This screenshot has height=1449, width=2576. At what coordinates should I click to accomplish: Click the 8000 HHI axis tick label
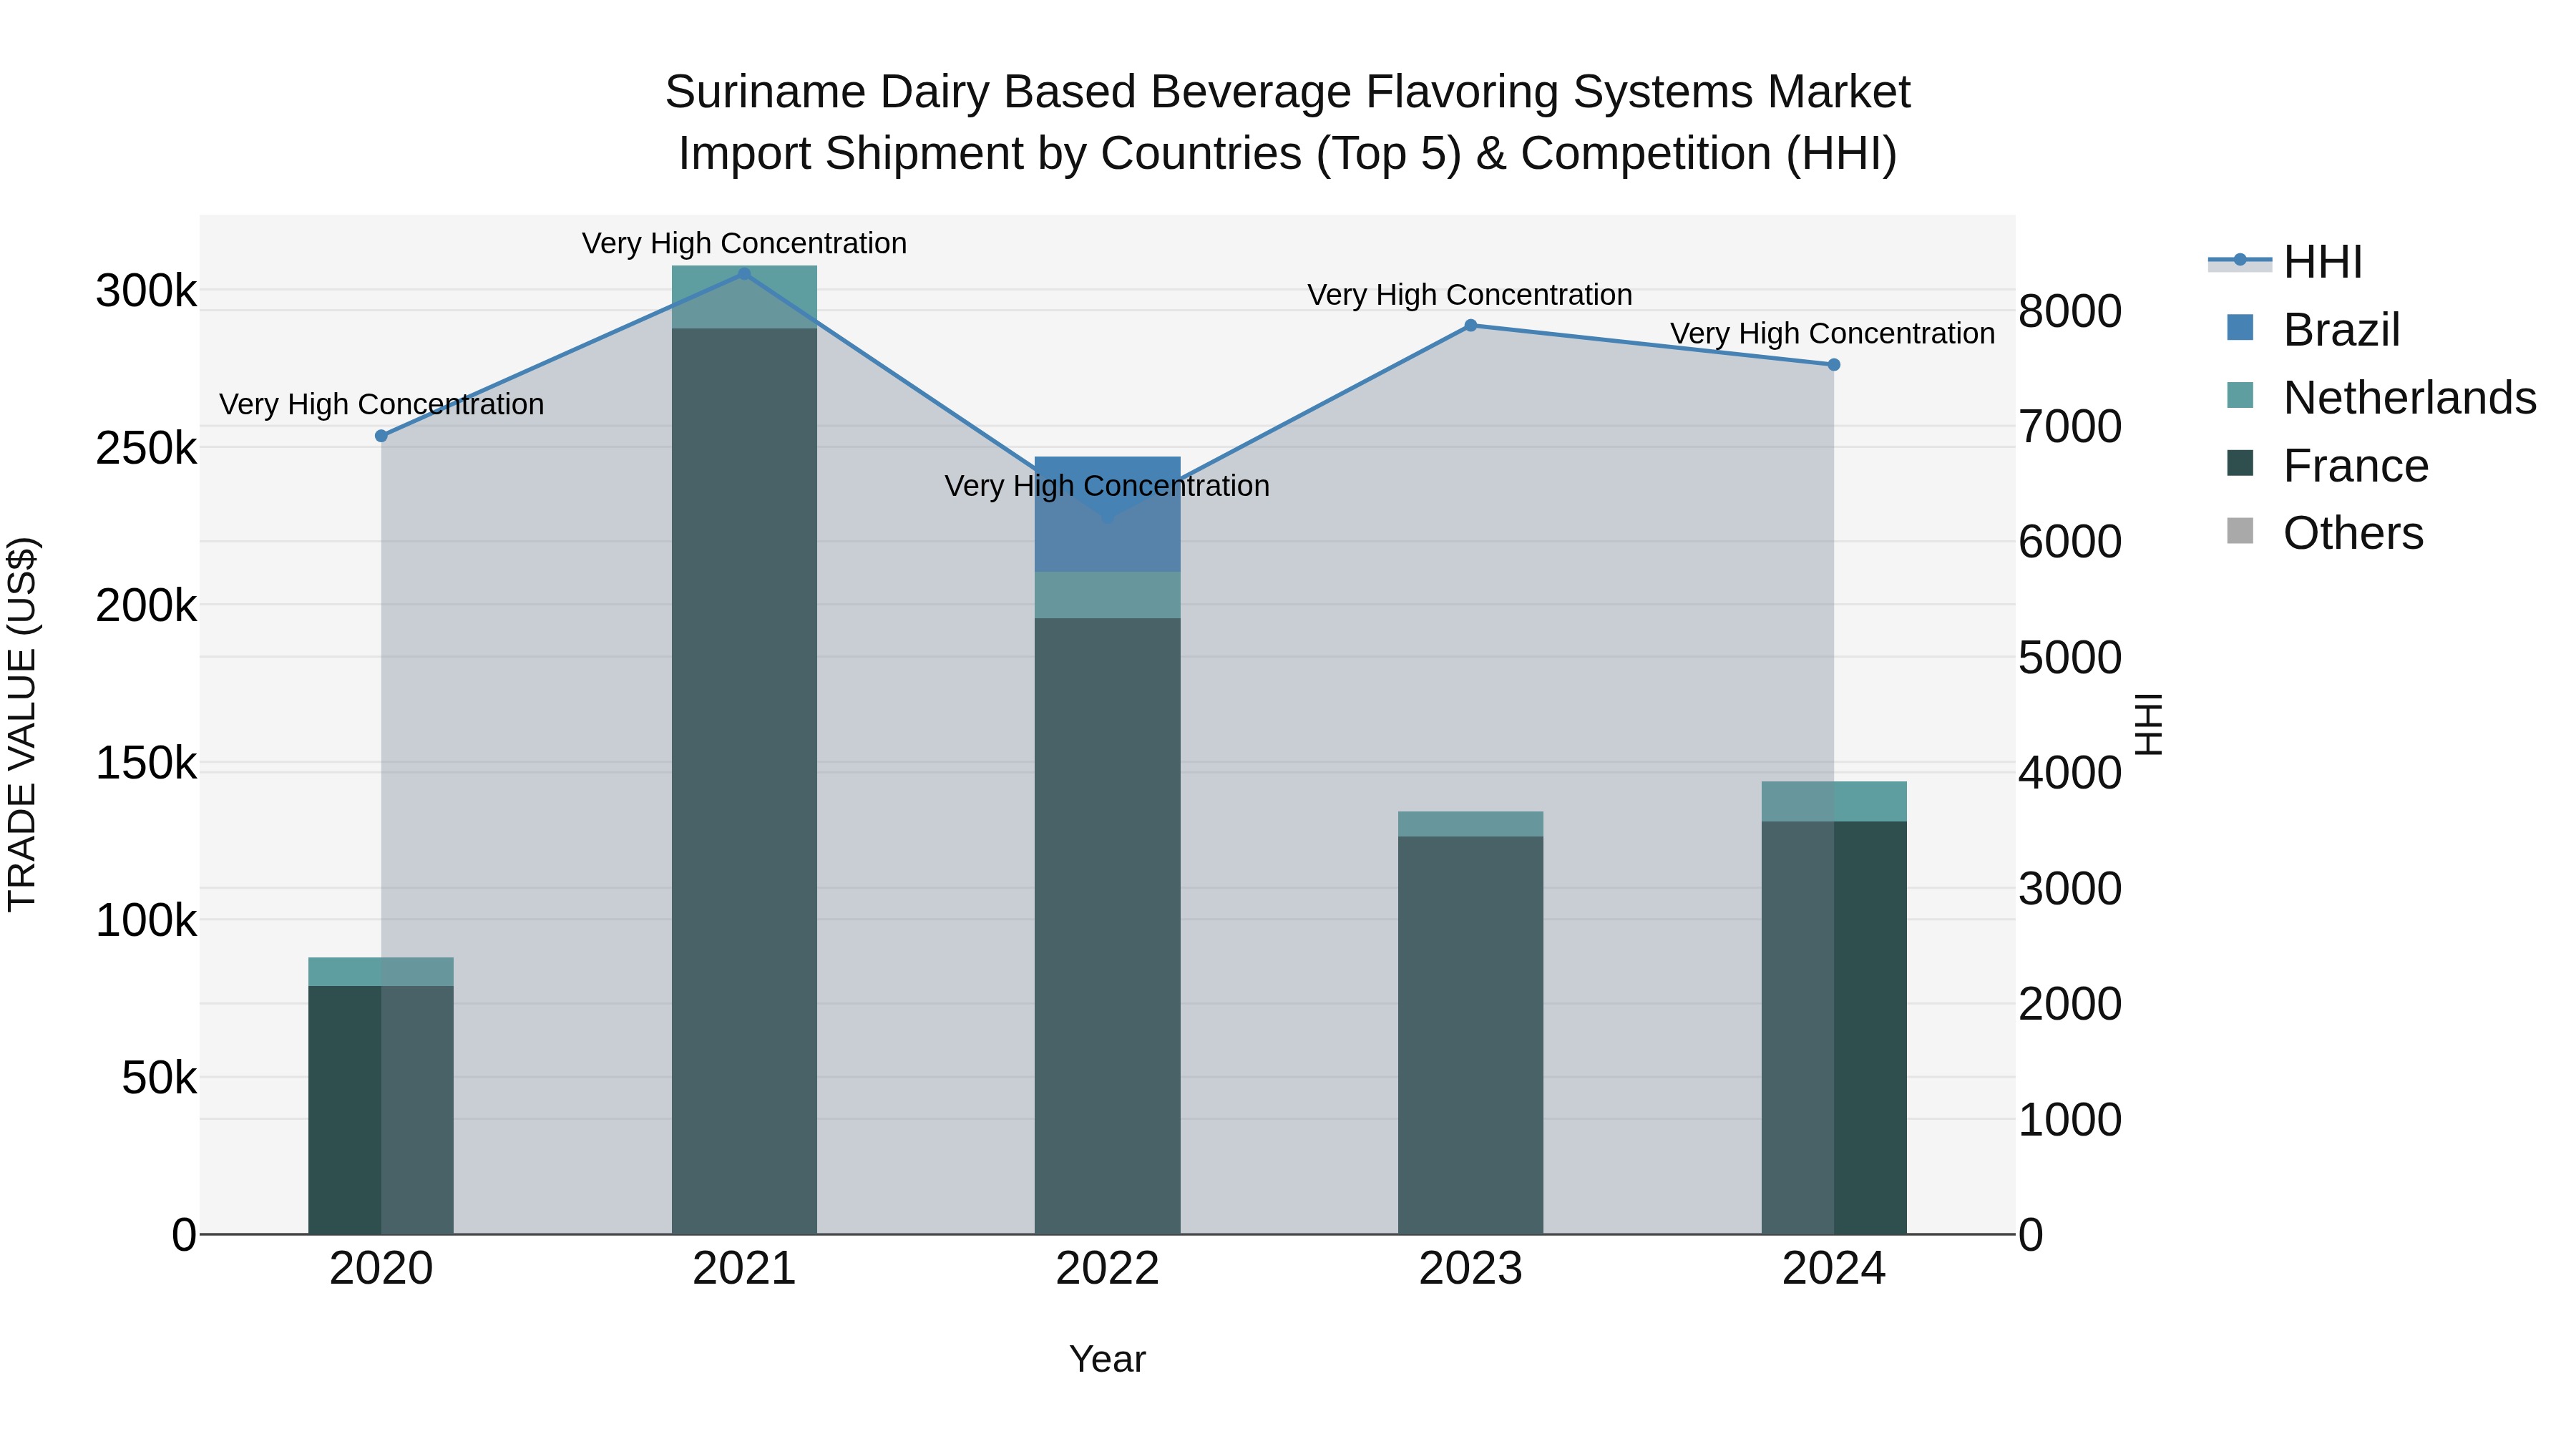coord(2070,311)
